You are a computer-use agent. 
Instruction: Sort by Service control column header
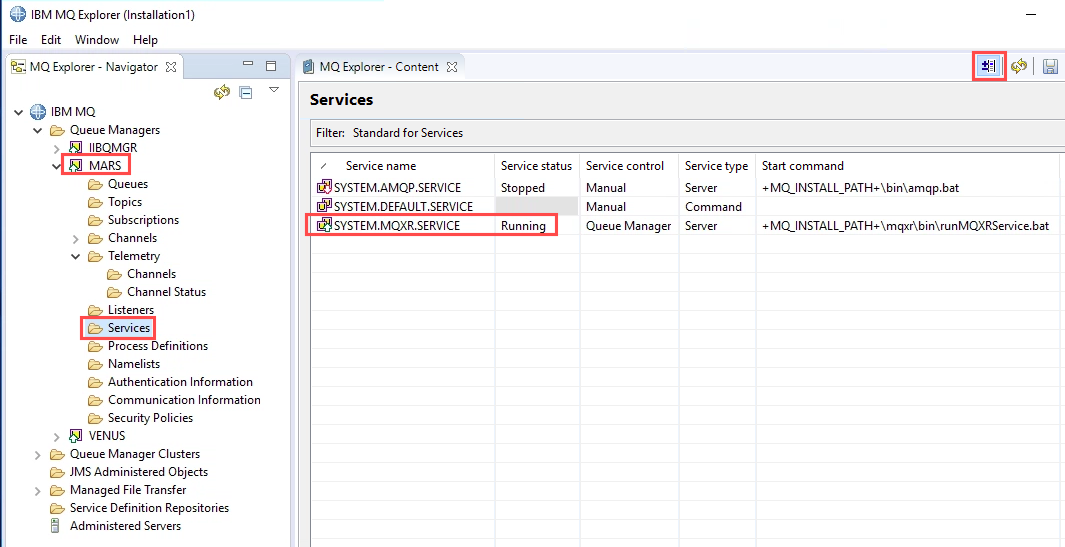(625, 166)
